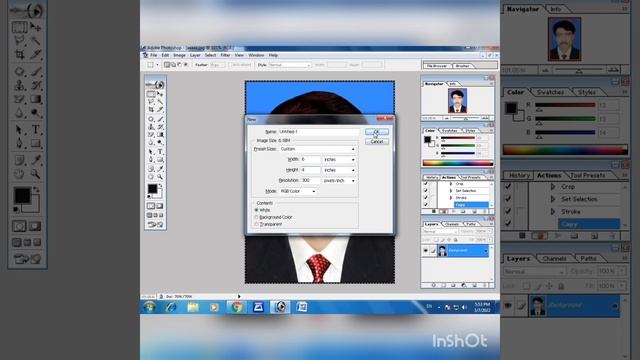Open Google Chrome from the Windows taskbar
Image resolution: width=640 pixels, height=360 pixels.
point(237,307)
